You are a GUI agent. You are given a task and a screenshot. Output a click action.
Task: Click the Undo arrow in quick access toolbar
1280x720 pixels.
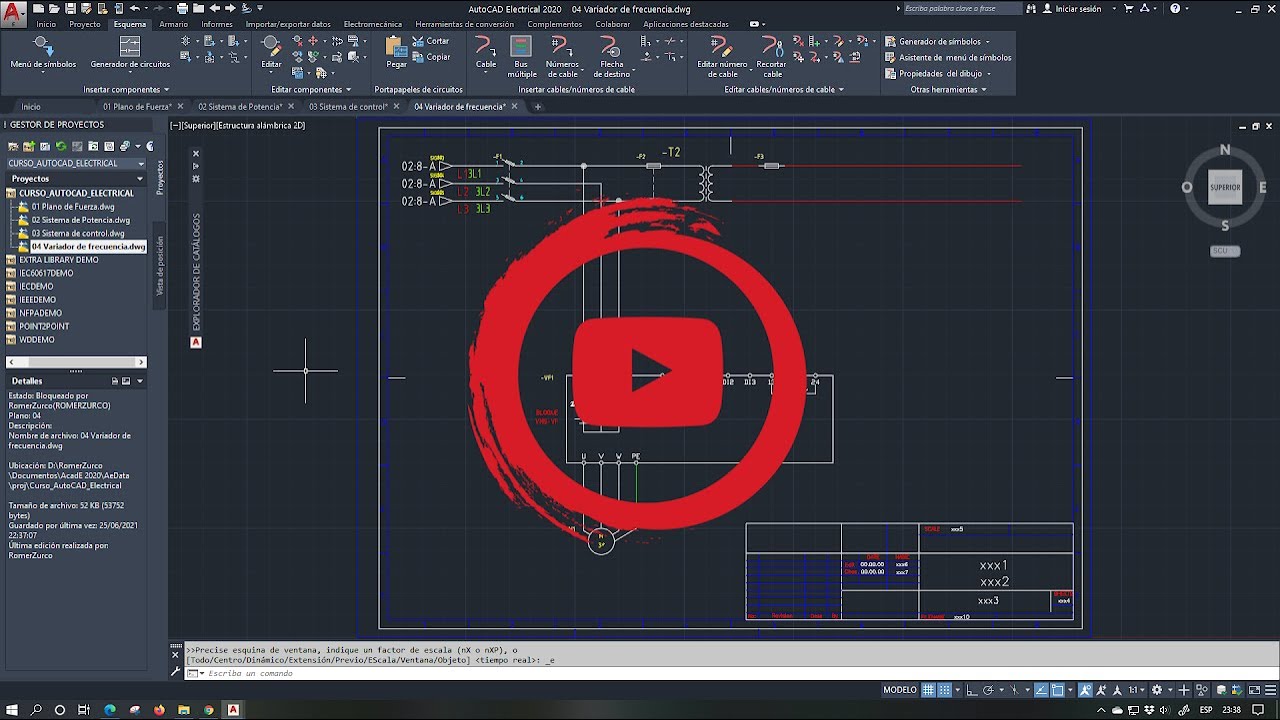click(135, 8)
